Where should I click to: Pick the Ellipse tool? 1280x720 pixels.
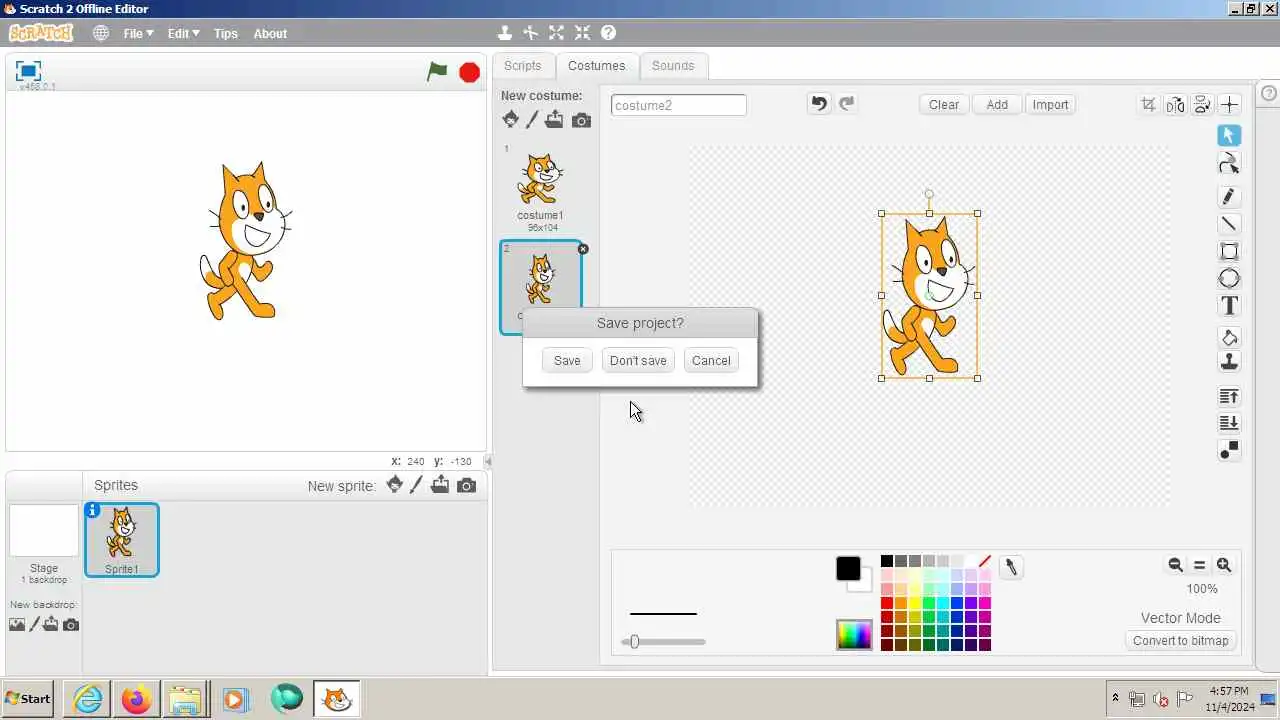click(x=1229, y=279)
